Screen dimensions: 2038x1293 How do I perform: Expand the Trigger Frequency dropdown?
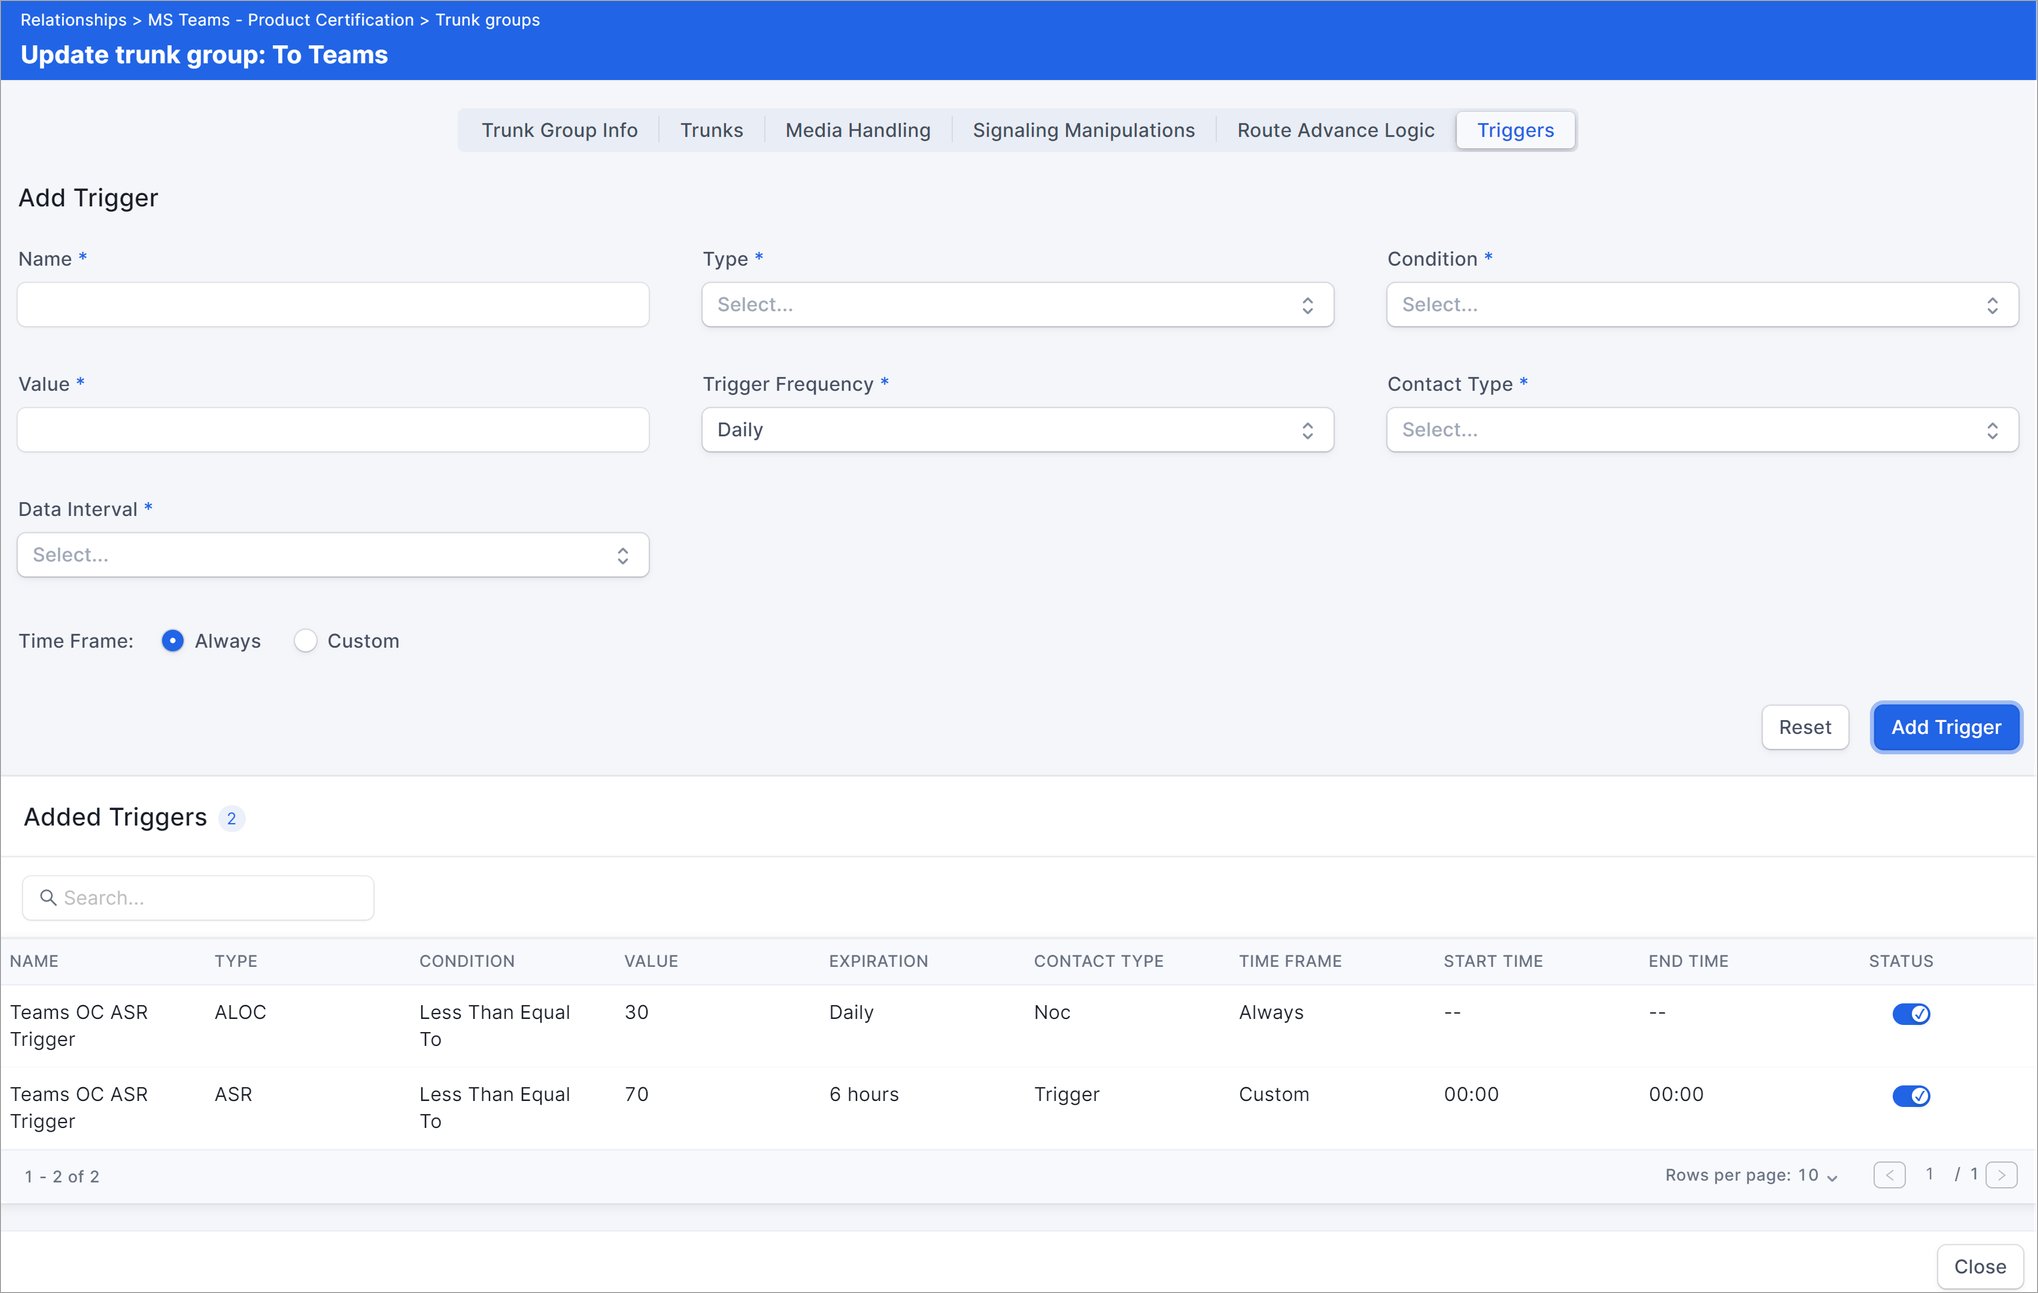(x=1017, y=430)
